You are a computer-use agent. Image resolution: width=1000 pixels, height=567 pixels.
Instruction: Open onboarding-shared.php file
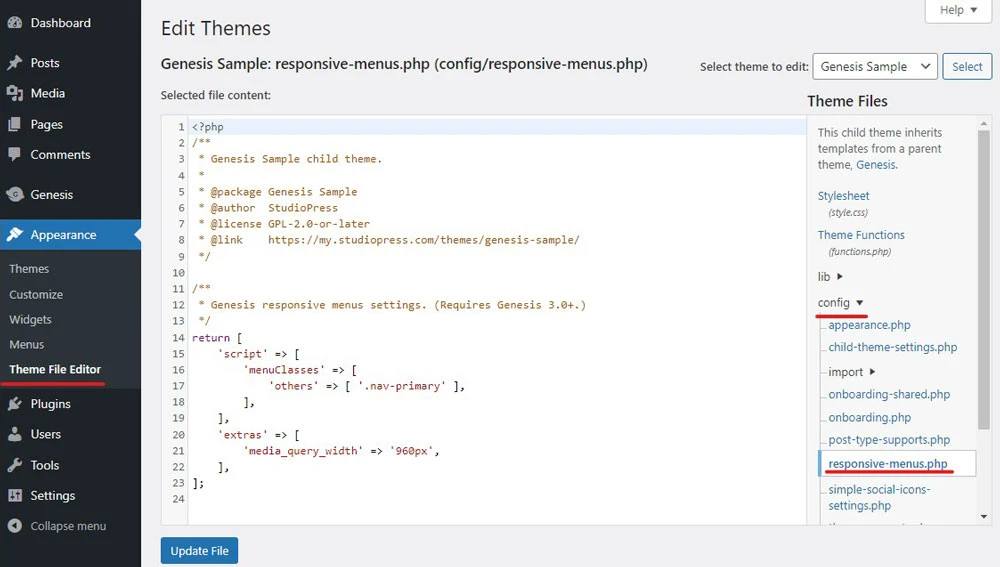[x=889, y=394]
